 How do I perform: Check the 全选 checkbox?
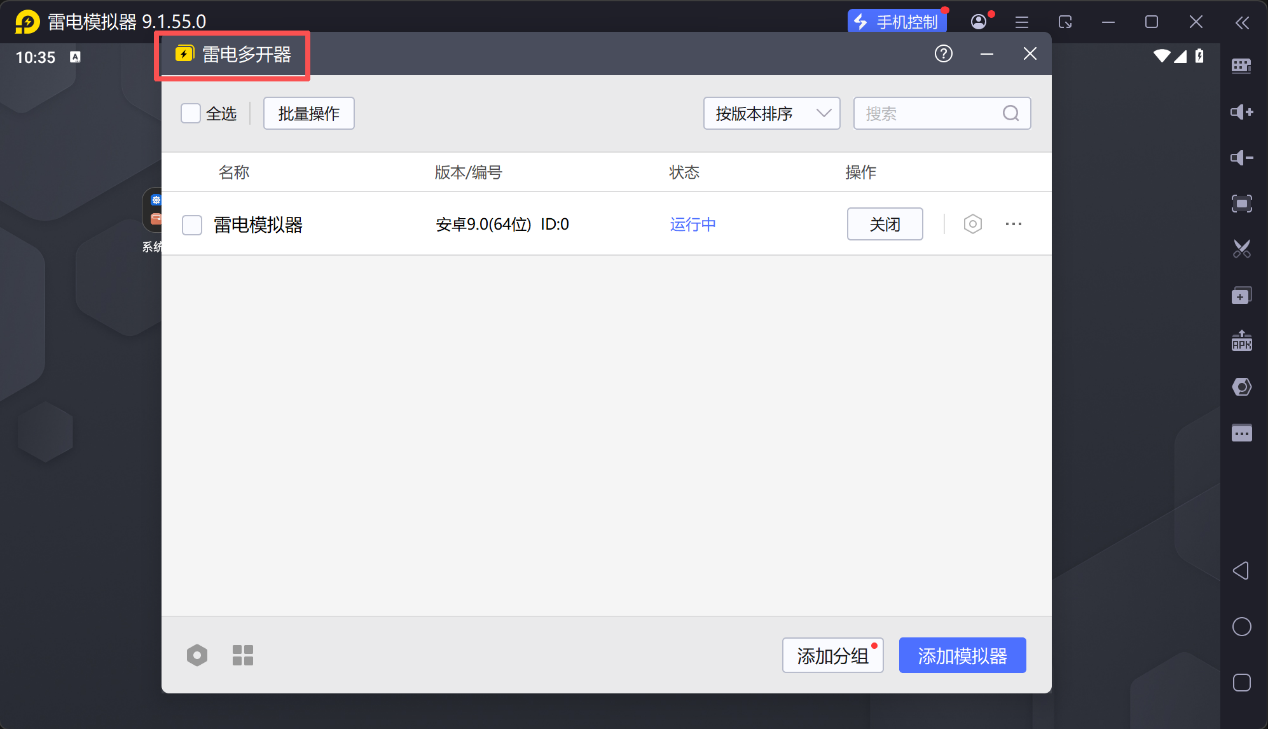tap(191, 113)
